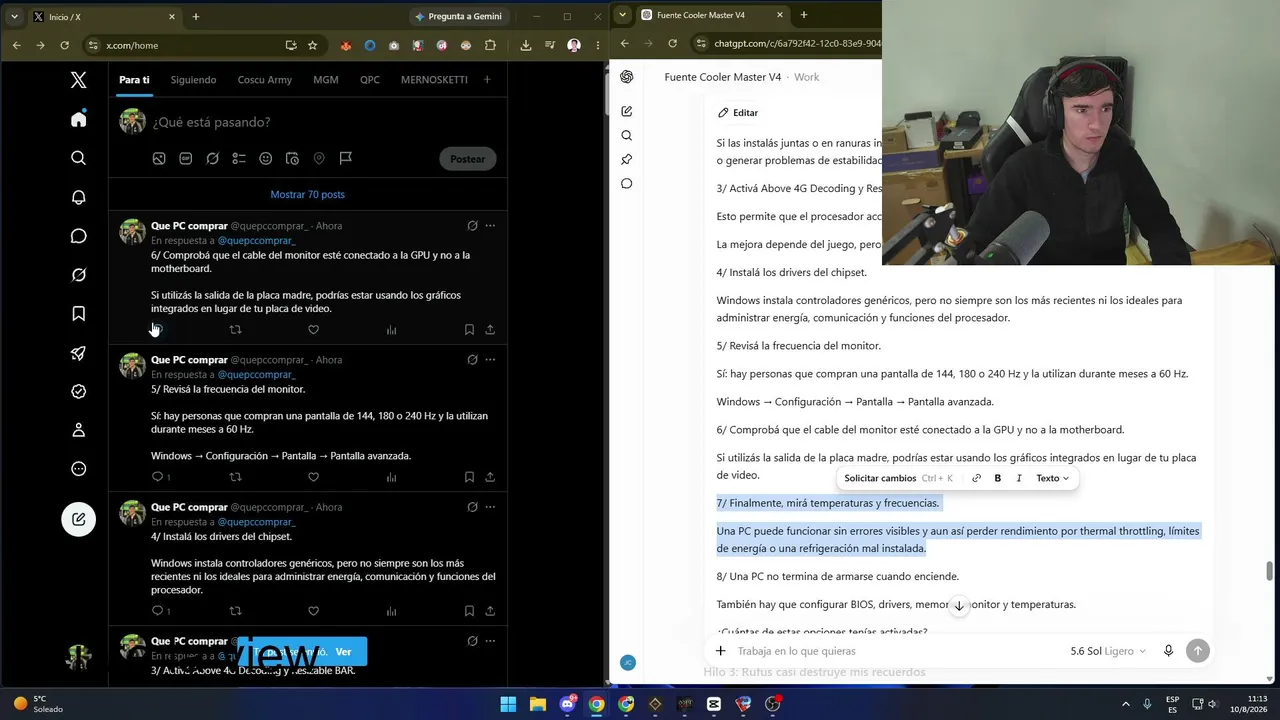The width and height of the screenshot is (1280, 720).
Task: Add a GIF to the new post
Action: click(185, 158)
